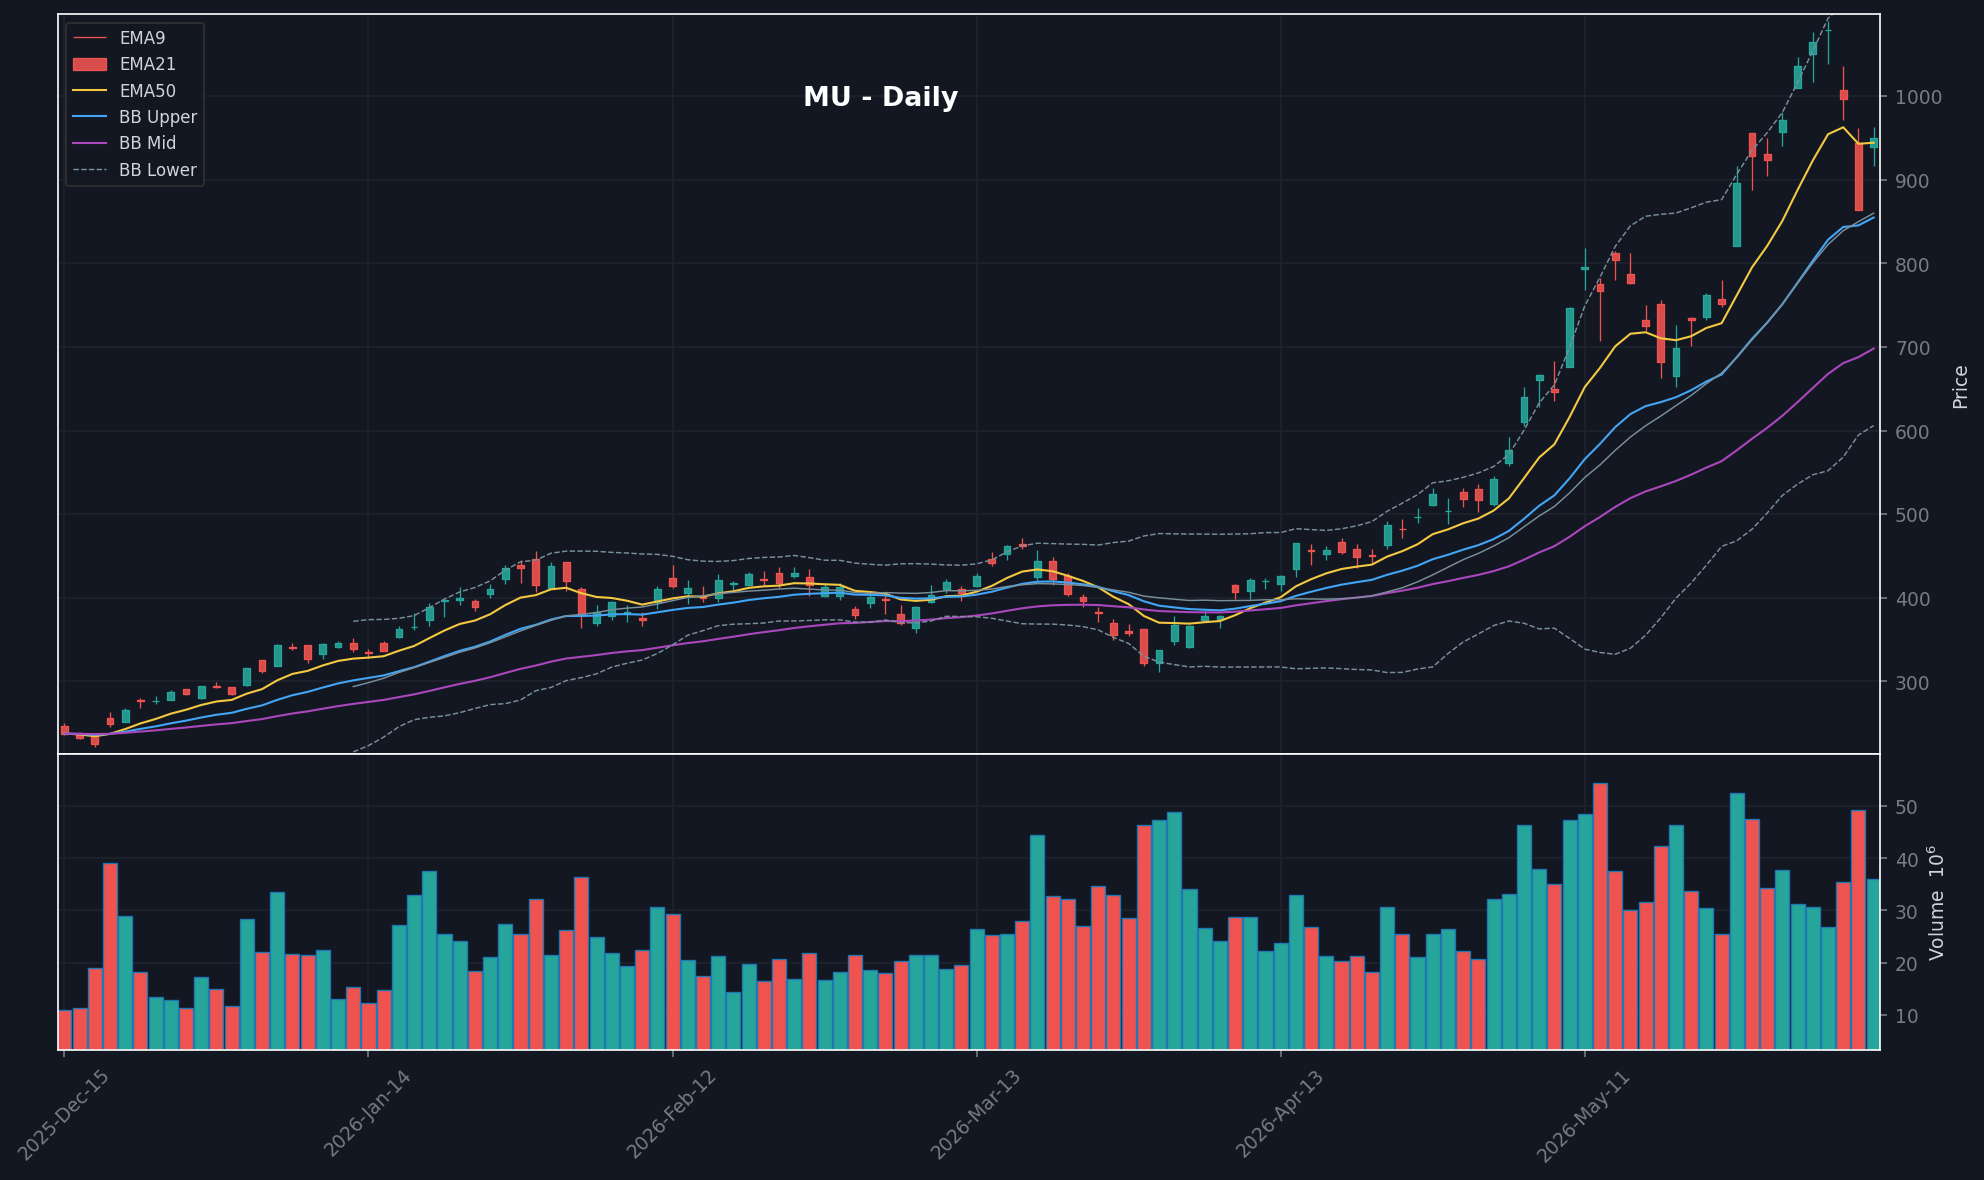Viewport: 1984px width, 1180px height.
Task: Click the Volume axis title
Action: coord(1937,903)
